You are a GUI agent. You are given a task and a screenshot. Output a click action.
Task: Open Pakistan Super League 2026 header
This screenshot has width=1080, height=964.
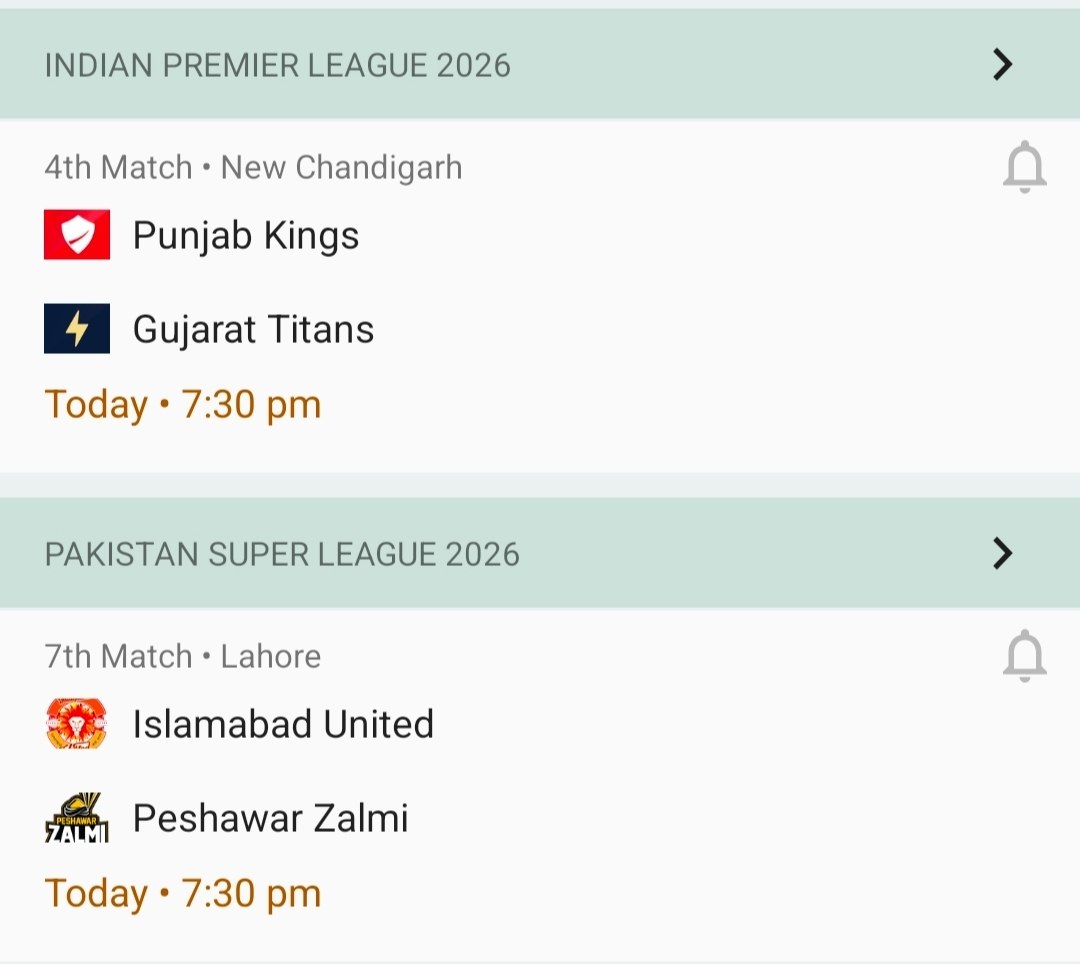click(x=282, y=554)
